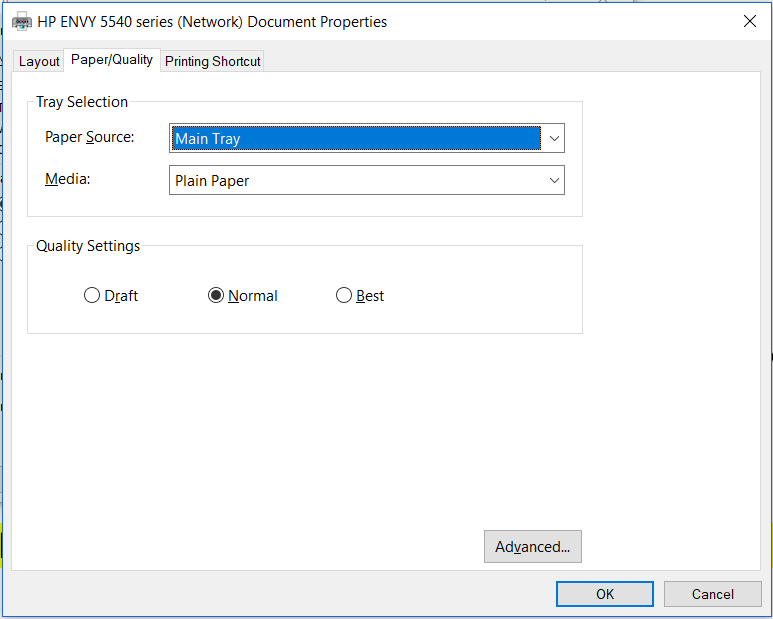Confirm settings with the OK button
This screenshot has height=619, width=773.
pyautogui.click(x=604, y=594)
